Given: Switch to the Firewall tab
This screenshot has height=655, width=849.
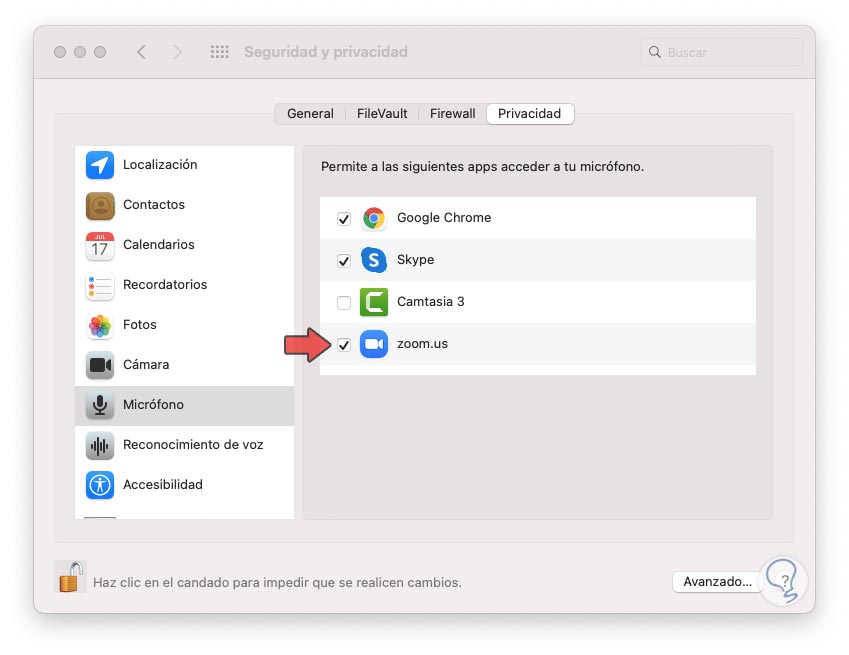Looking at the screenshot, I should tap(452, 114).
